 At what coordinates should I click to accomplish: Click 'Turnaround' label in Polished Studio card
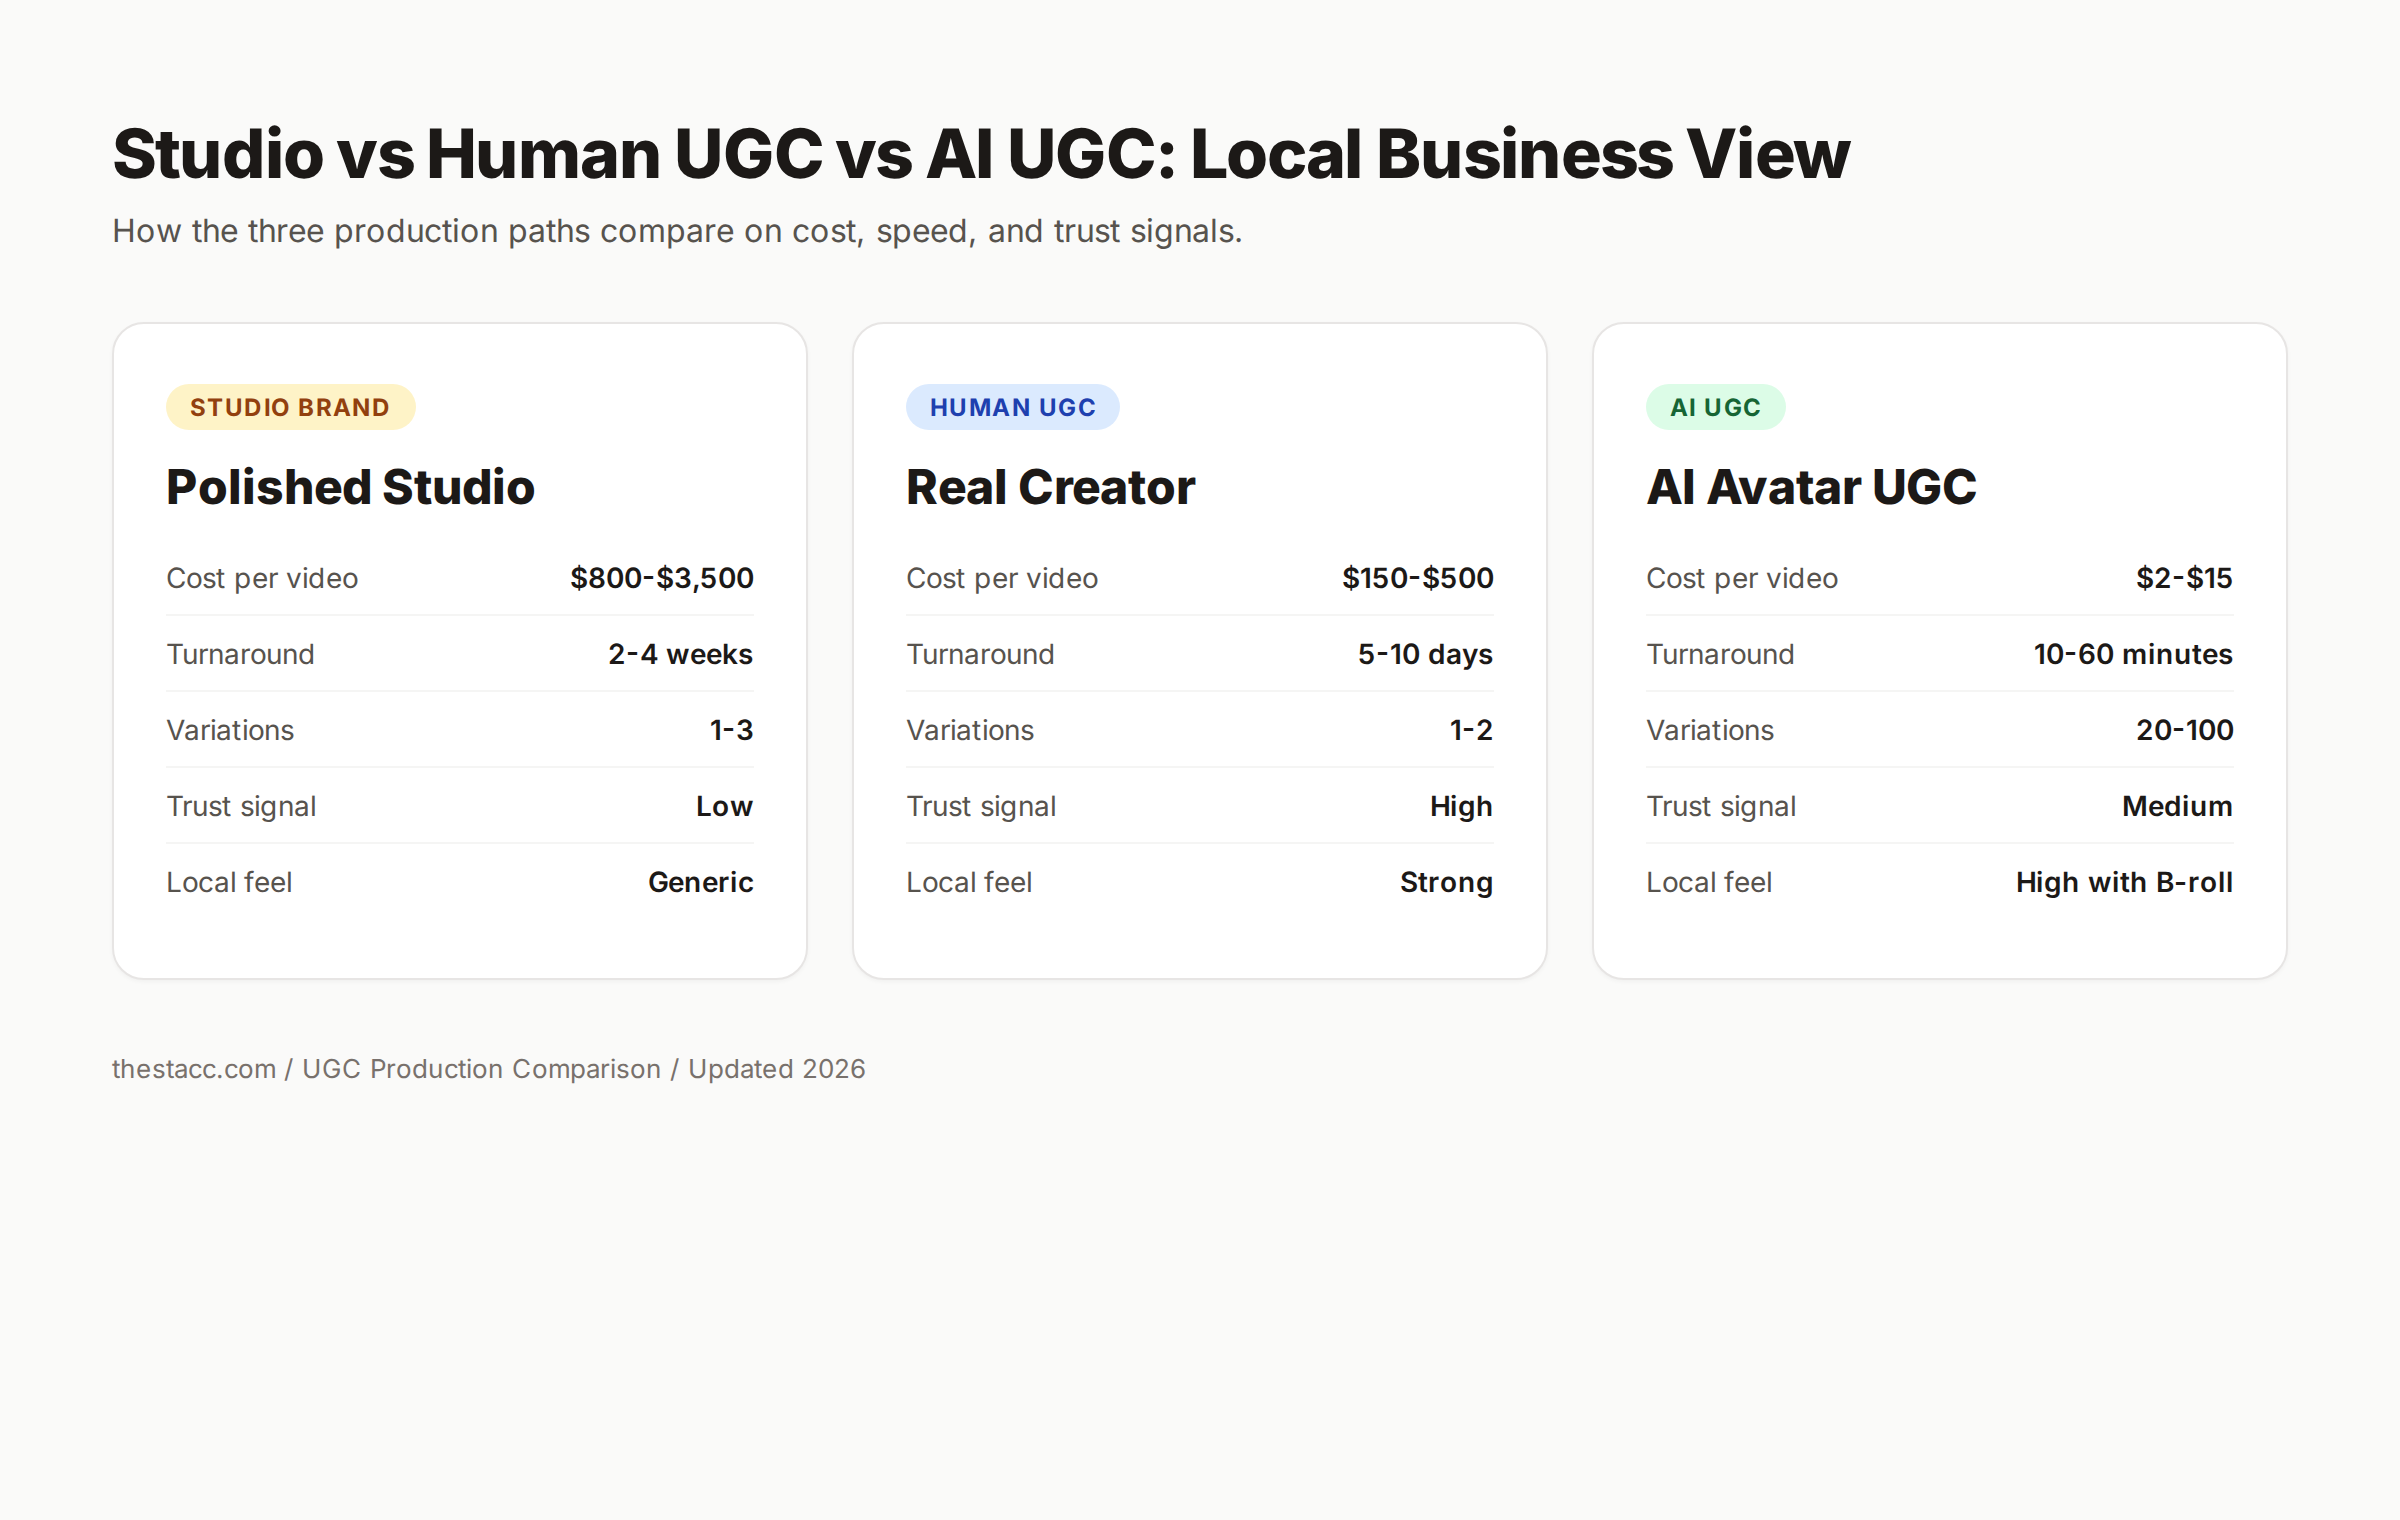[240, 654]
